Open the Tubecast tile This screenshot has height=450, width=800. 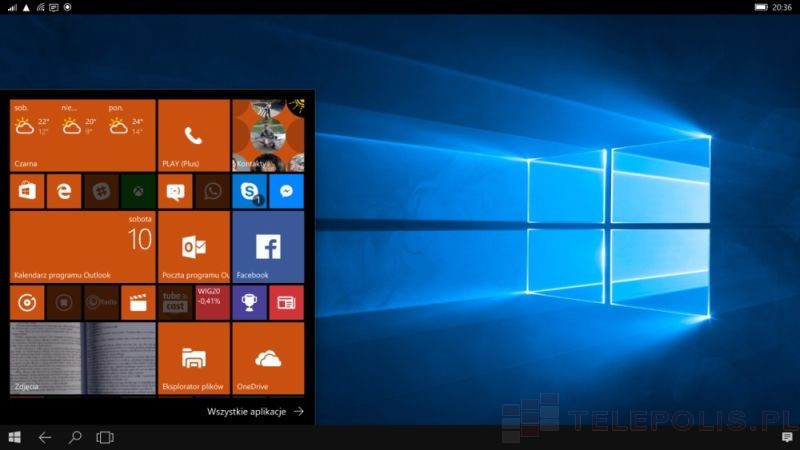click(176, 303)
